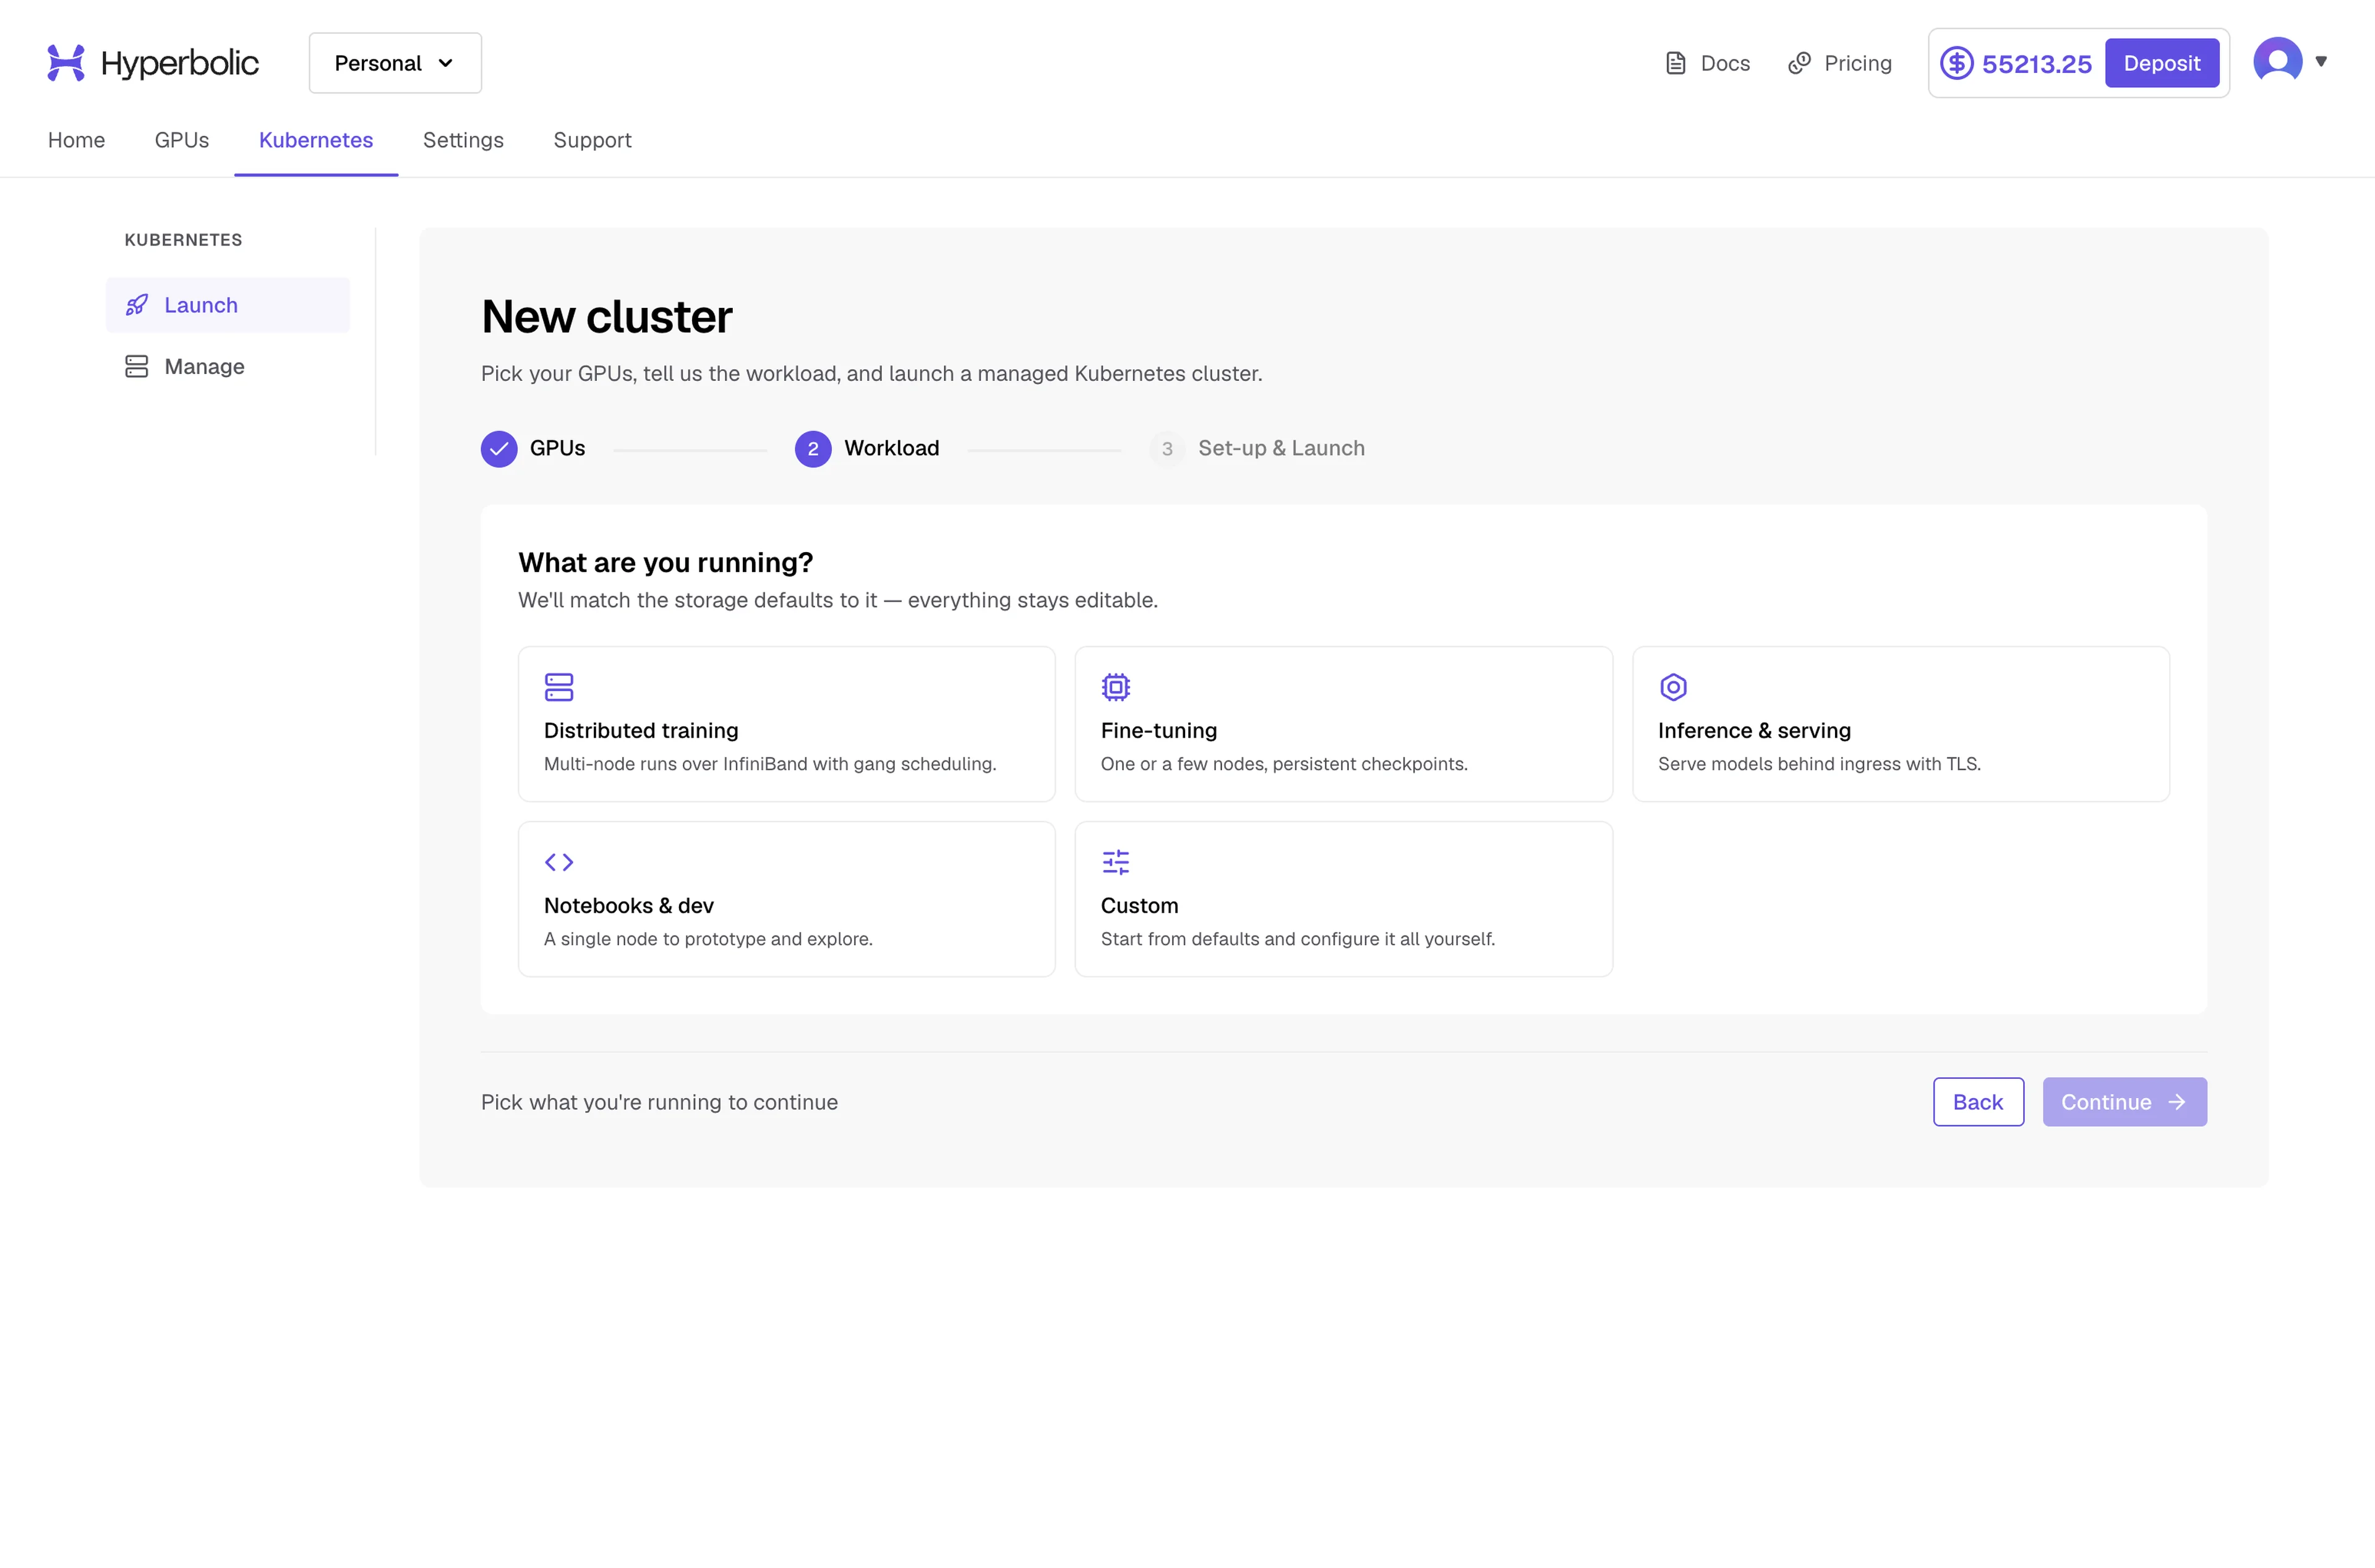Click the Fine-tuning chip icon

(1116, 687)
